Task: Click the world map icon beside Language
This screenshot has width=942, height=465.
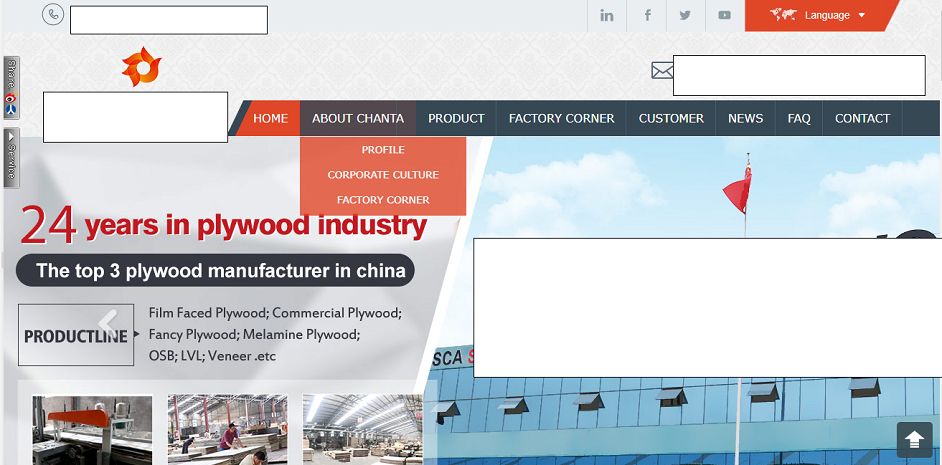Action: pyautogui.click(x=783, y=14)
